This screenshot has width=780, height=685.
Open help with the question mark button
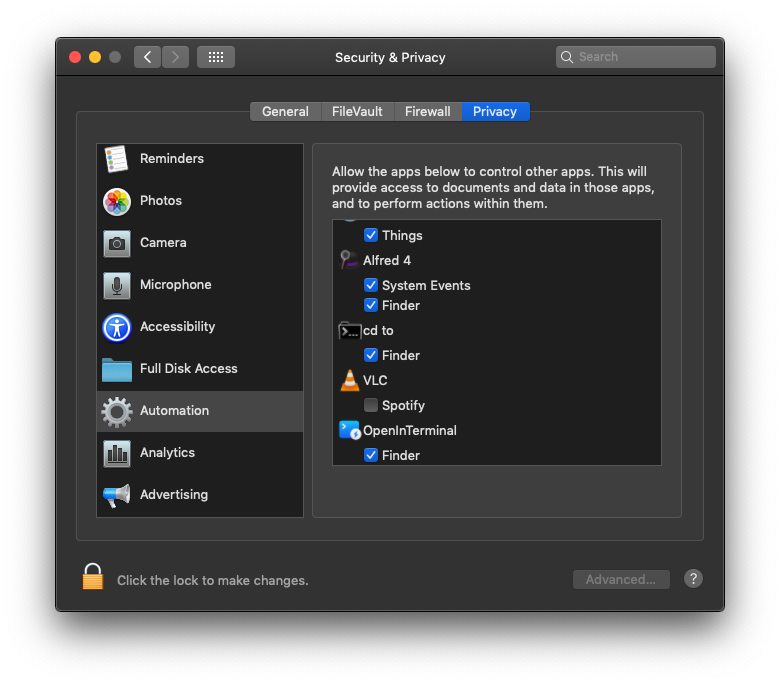point(693,579)
